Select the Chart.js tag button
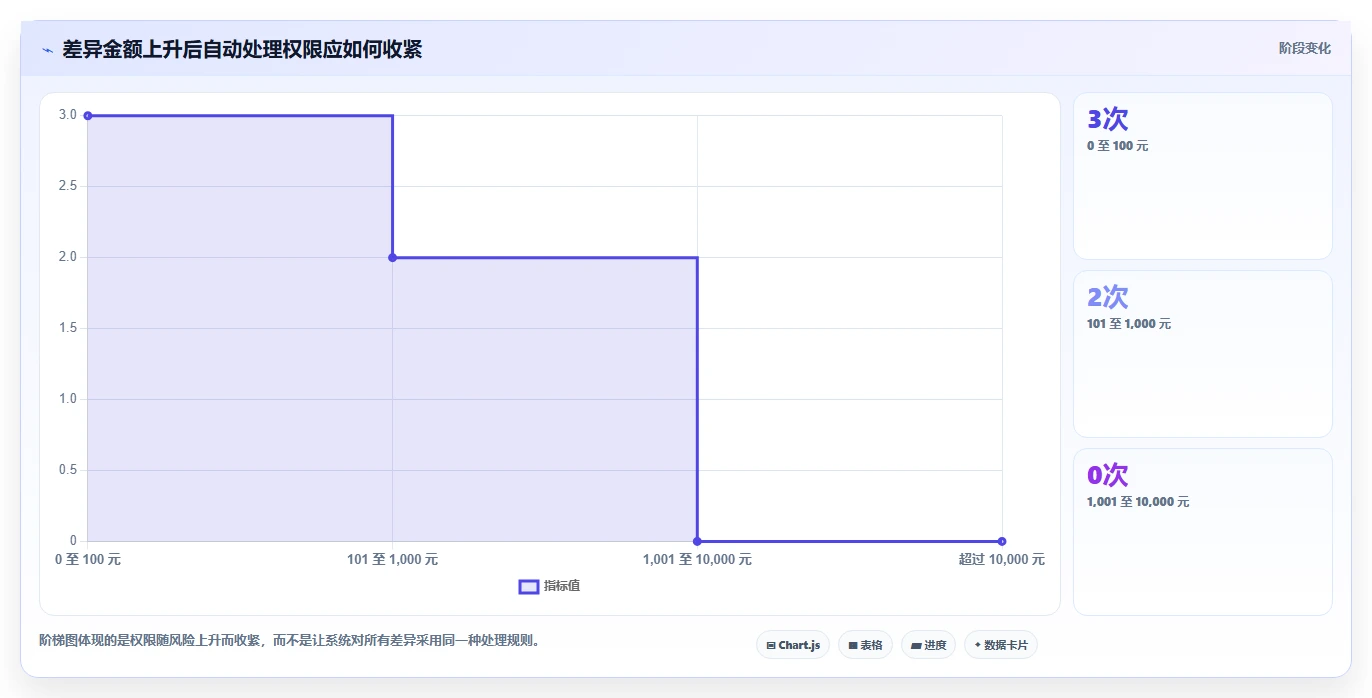This screenshot has width=1372, height=698. (793, 645)
